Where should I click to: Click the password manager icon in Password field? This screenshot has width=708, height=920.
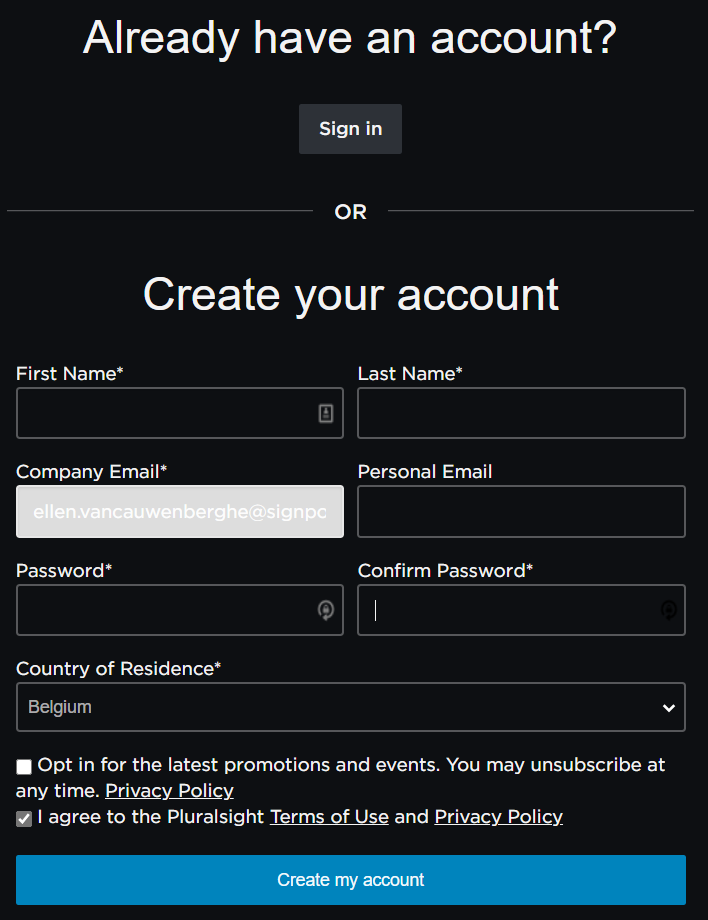click(326, 610)
